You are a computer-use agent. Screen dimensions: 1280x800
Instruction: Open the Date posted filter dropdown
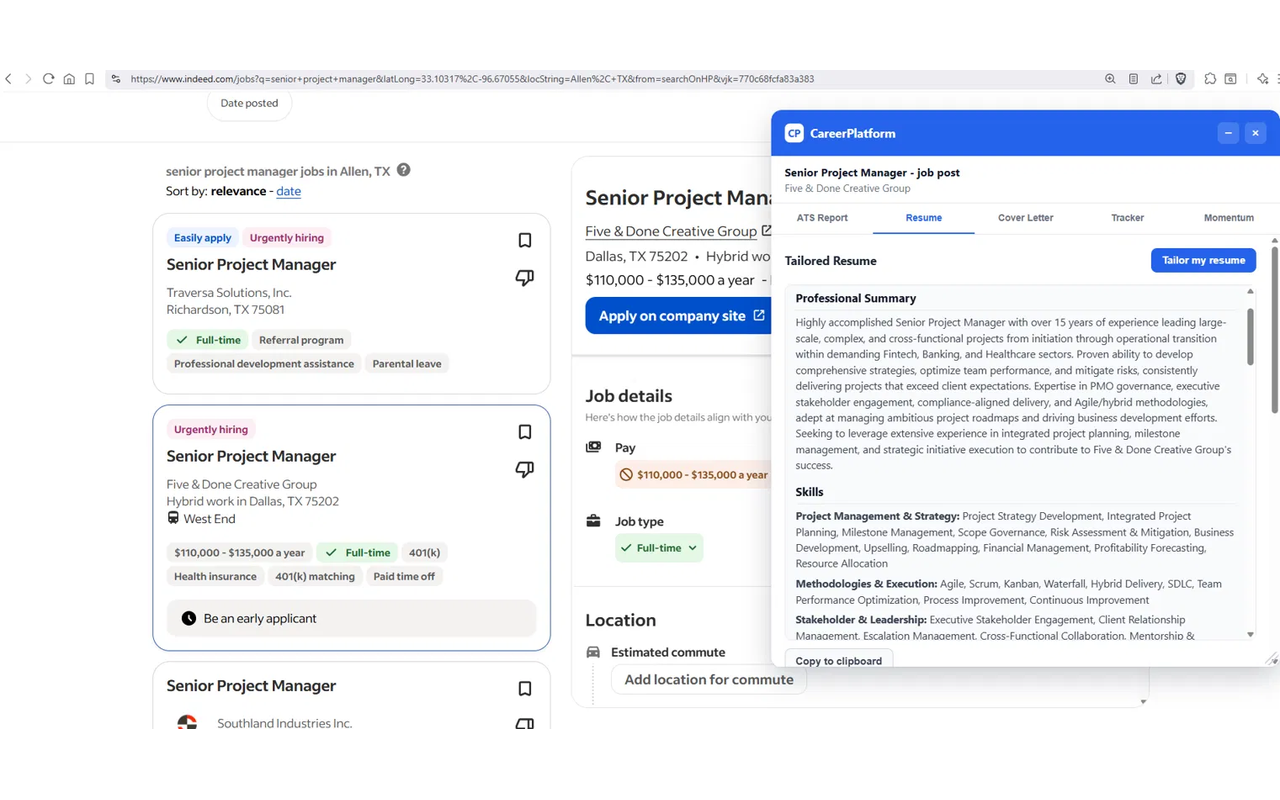tap(249, 103)
